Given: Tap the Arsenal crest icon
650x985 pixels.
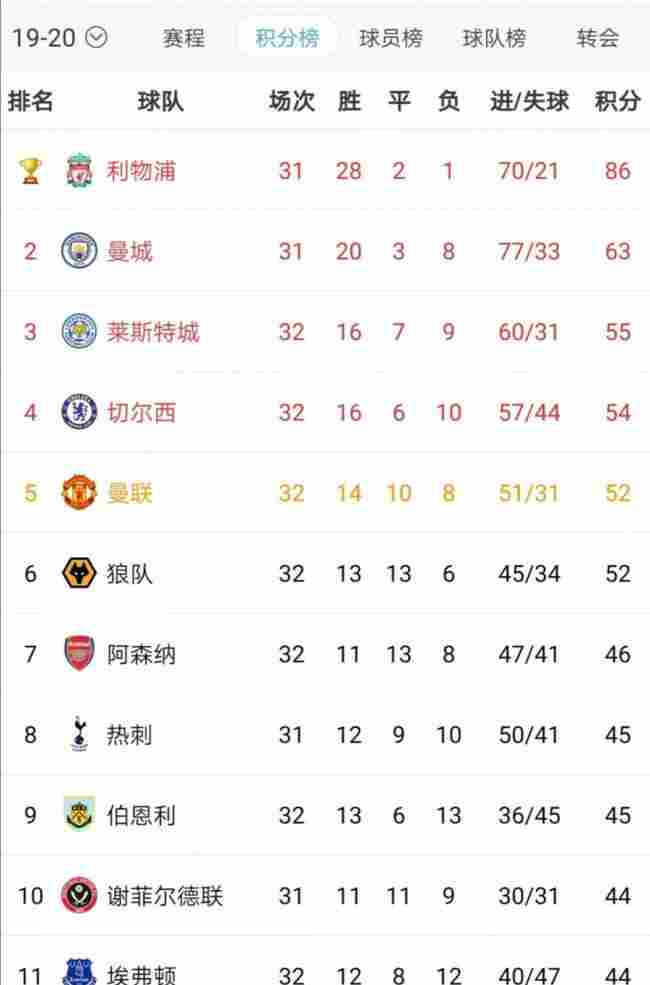Looking at the screenshot, I should (x=79, y=653).
